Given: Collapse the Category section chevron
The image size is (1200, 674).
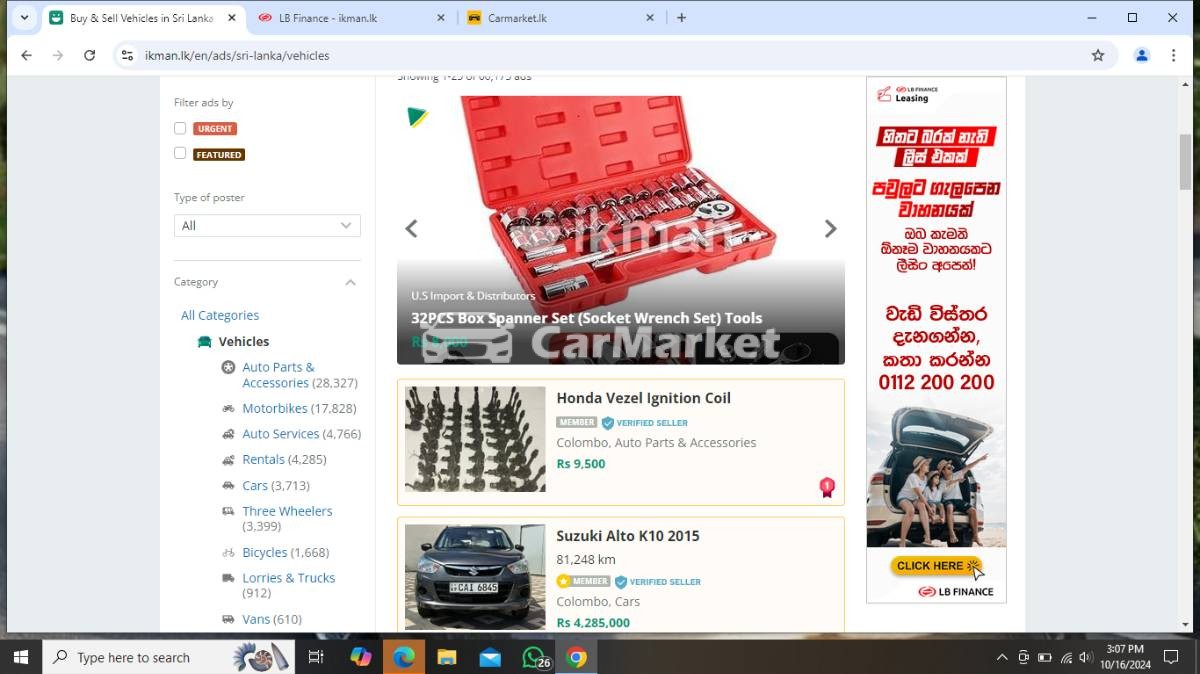Looking at the screenshot, I should point(350,283).
